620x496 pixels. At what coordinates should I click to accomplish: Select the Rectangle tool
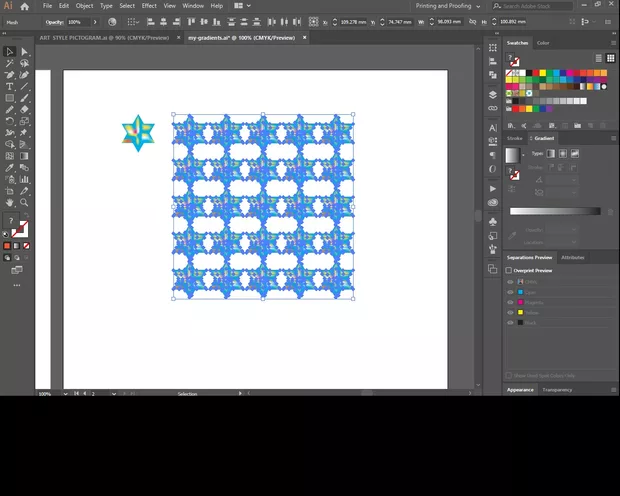pos(10,98)
